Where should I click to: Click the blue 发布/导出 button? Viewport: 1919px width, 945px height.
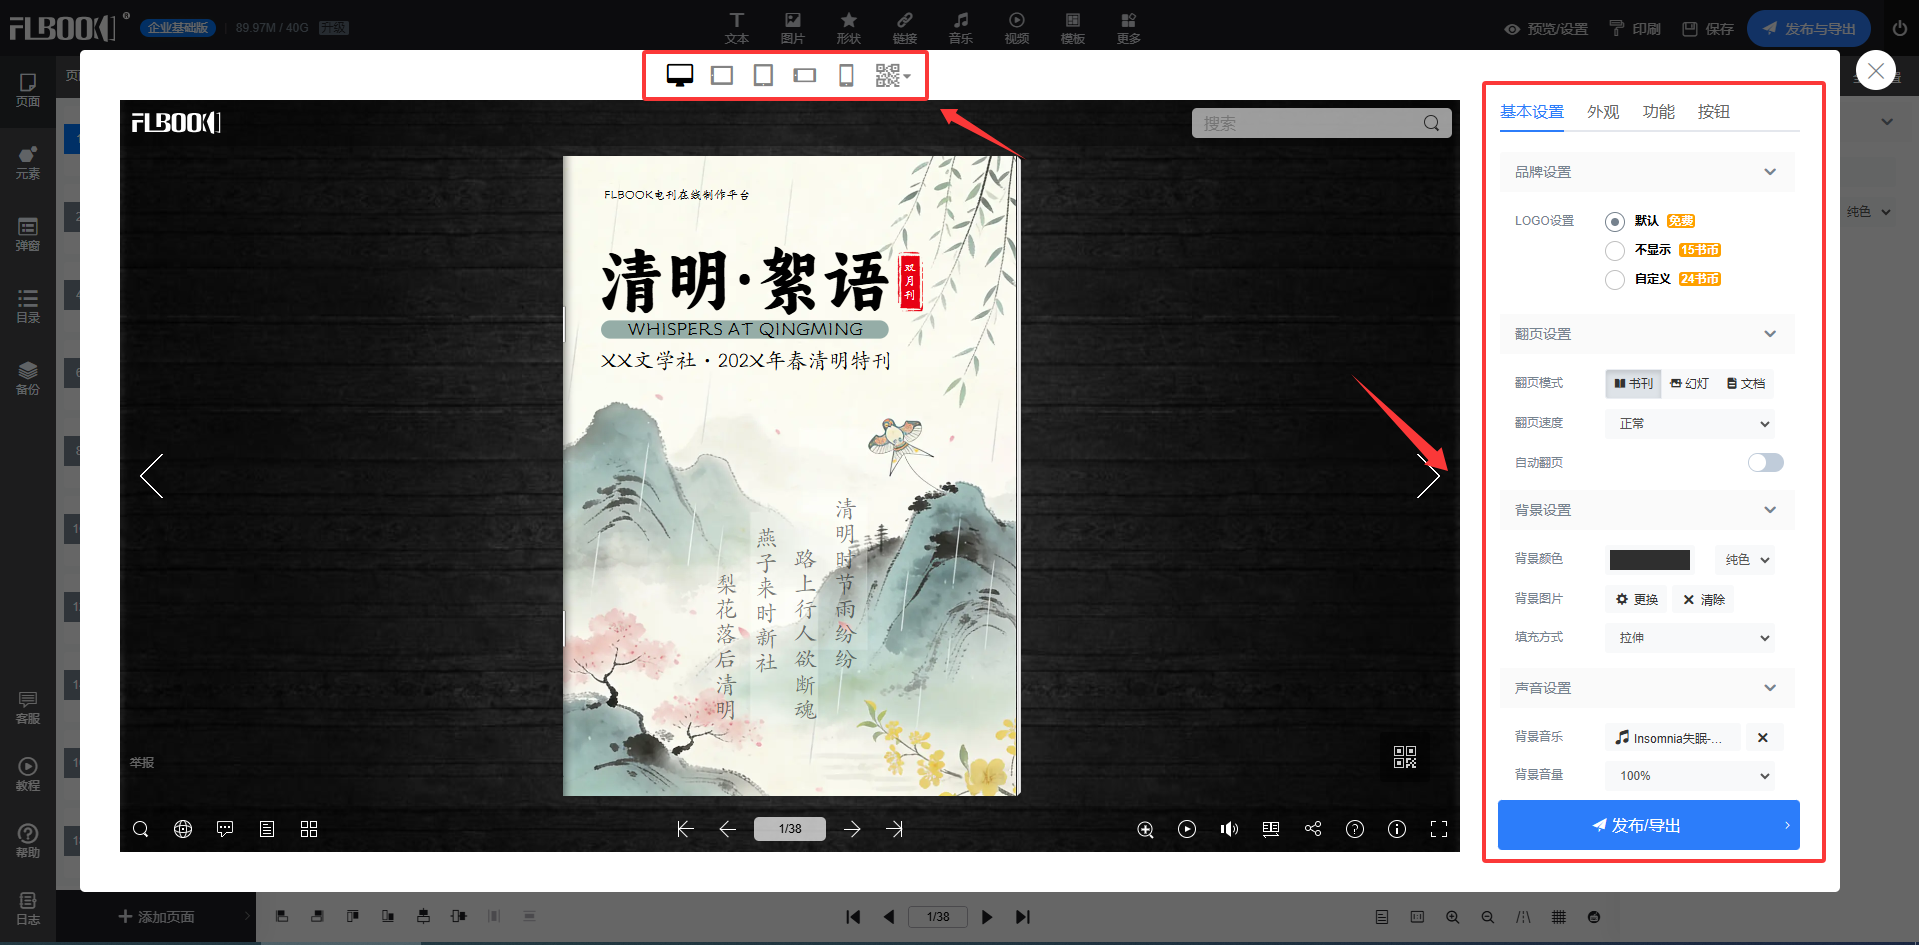pyautogui.click(x=1648, y=825)
